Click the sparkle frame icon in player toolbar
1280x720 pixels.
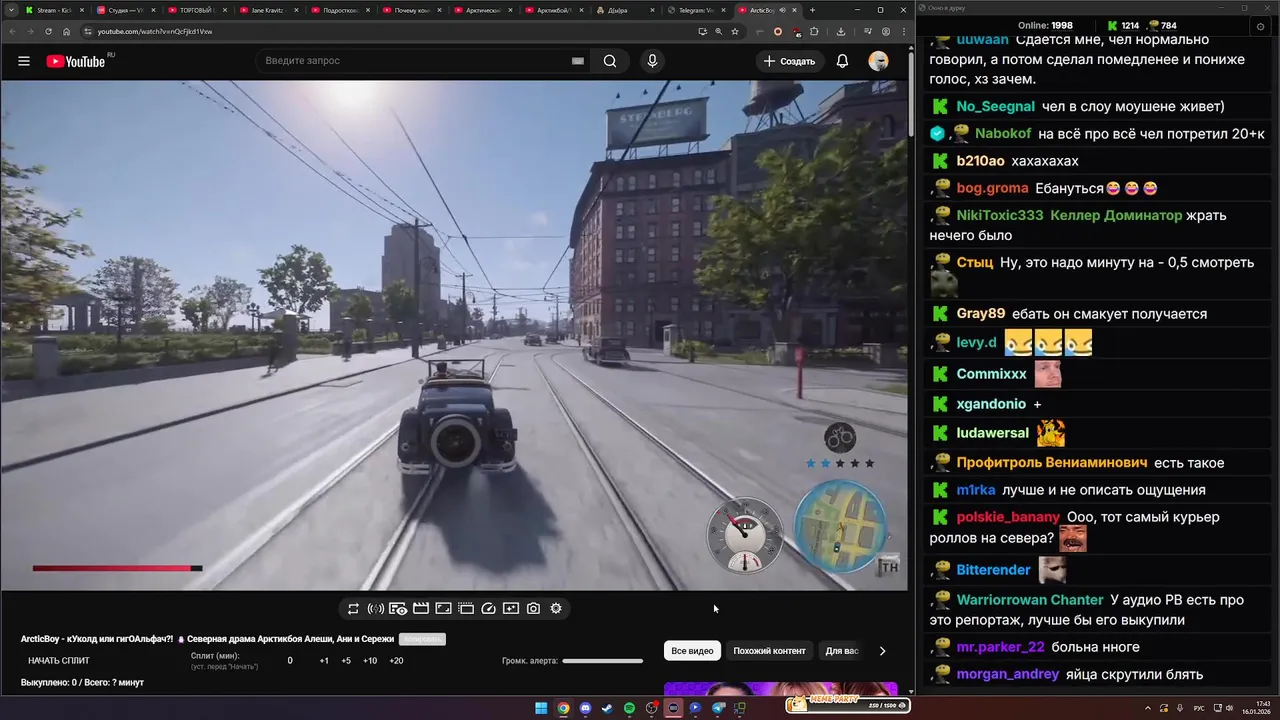click(511, 608)
